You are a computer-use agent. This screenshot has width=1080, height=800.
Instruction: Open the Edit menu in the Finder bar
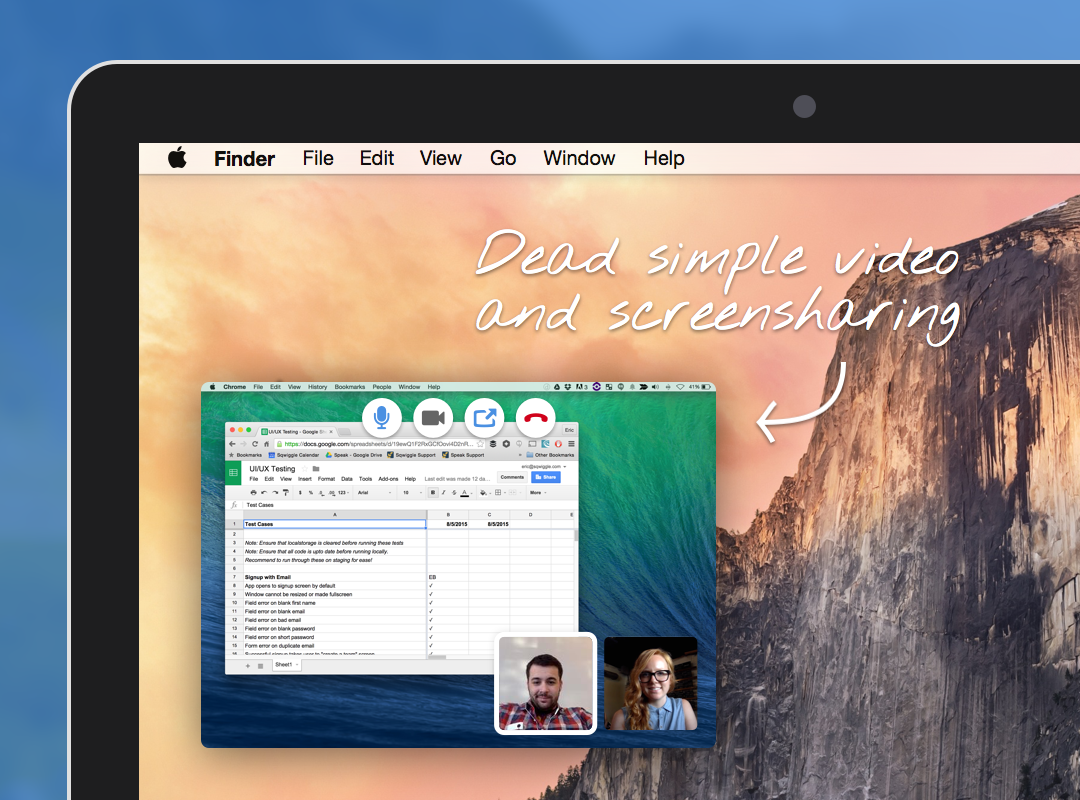coord(377,158)
